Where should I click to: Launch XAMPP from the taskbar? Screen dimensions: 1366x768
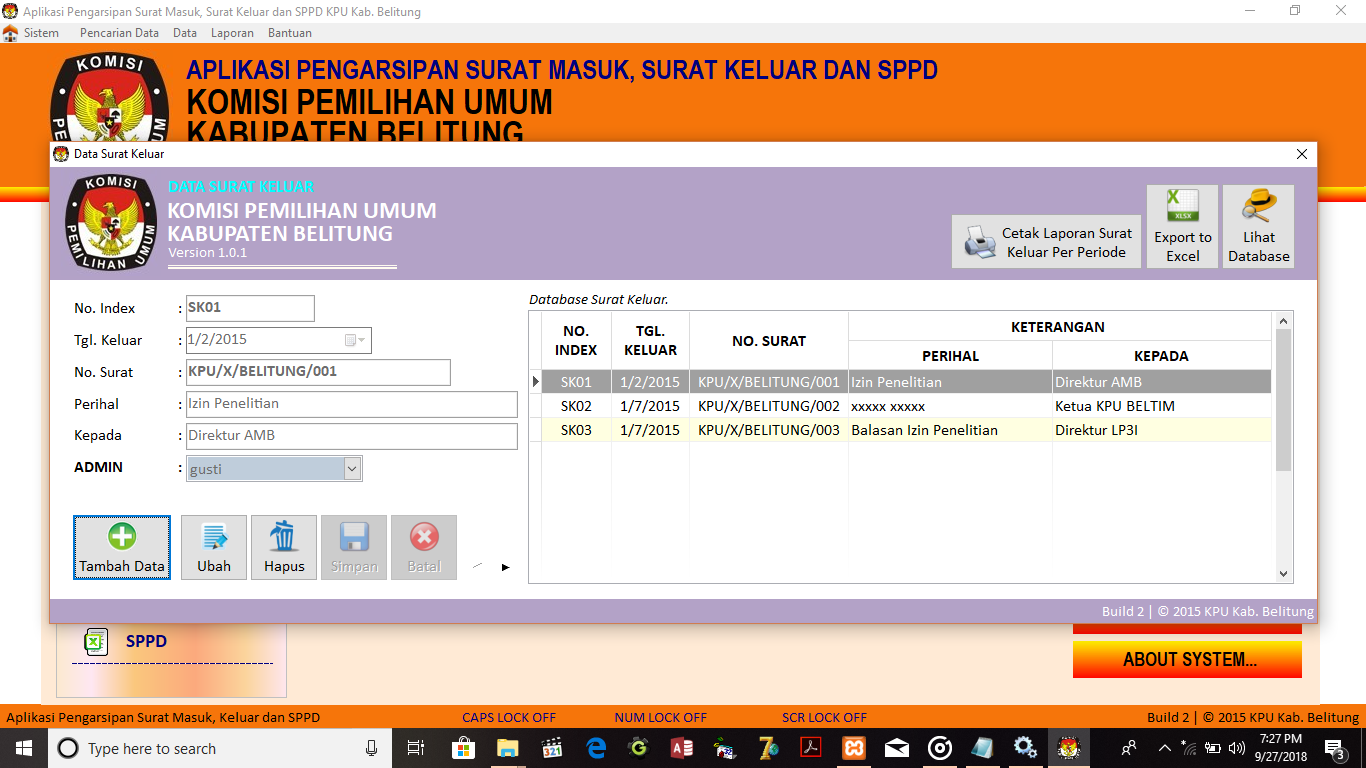point(852,748)
